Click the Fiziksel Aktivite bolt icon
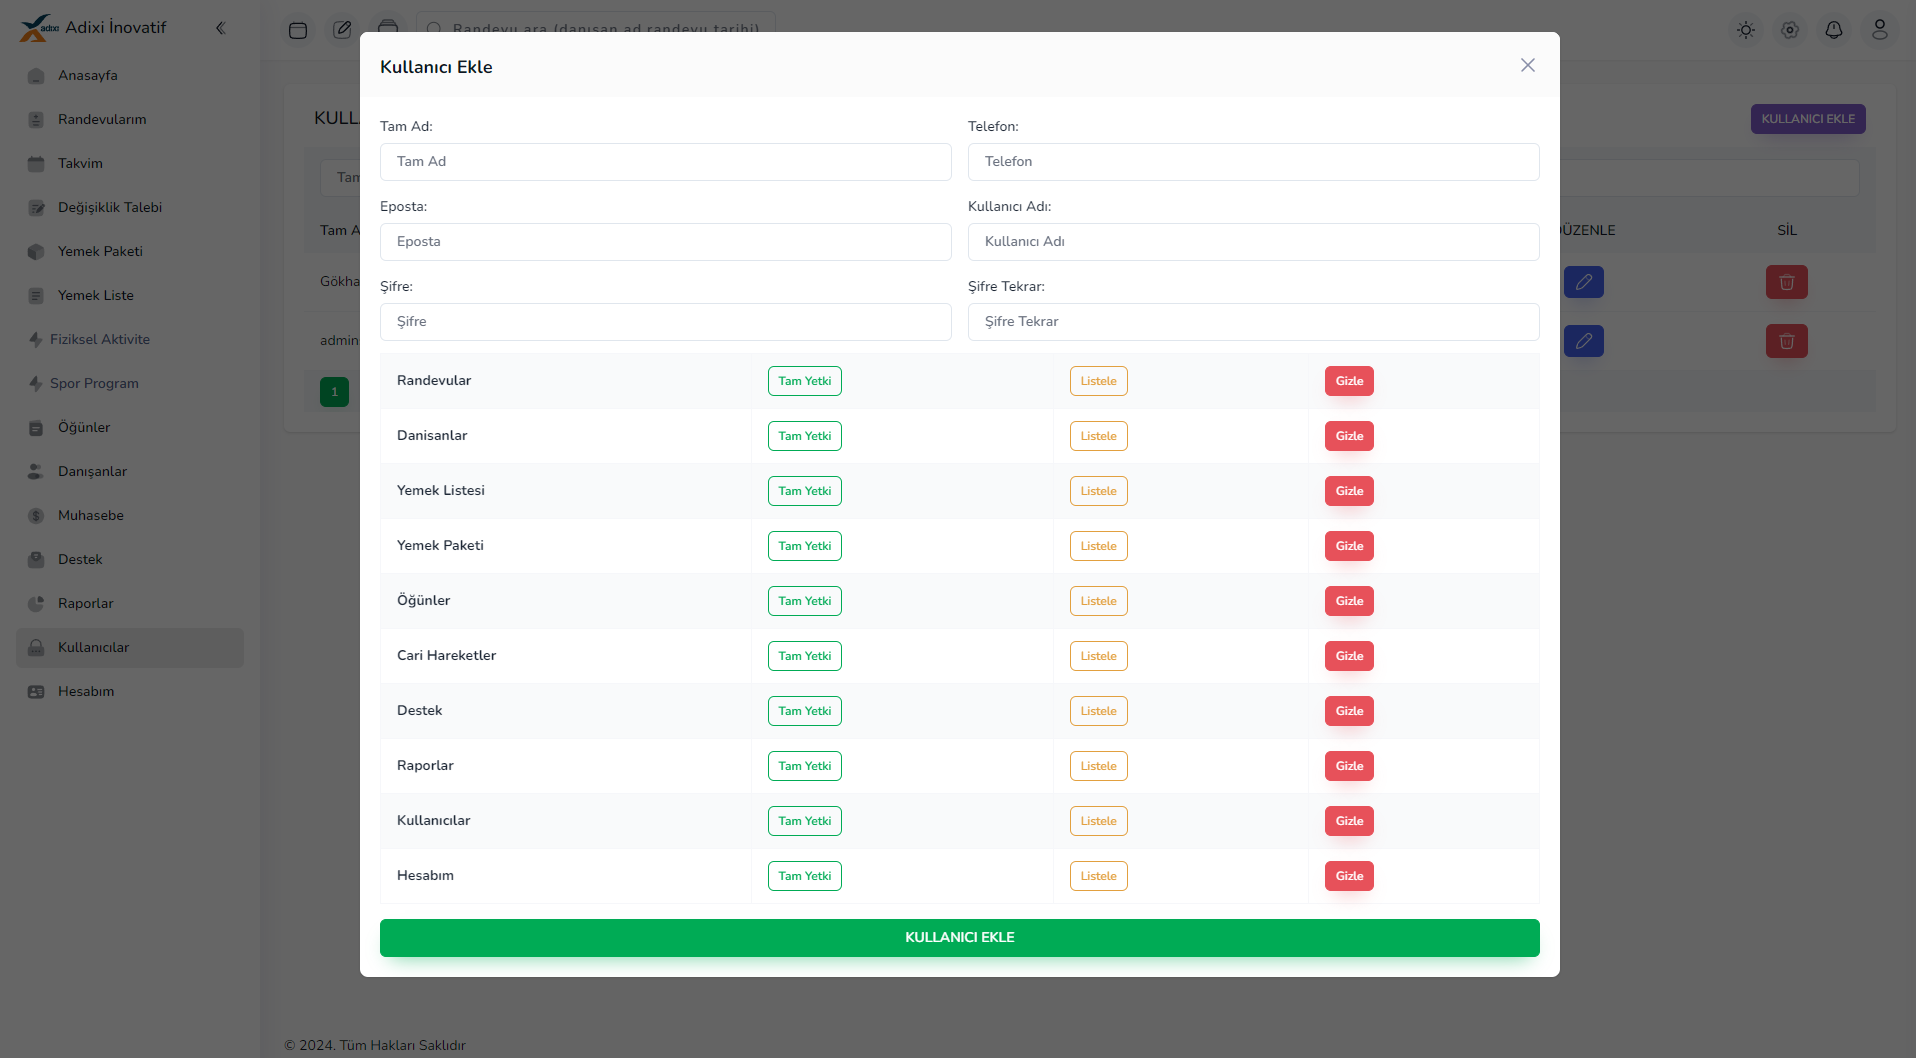This screenshot has width=1916, height=1058. pyautogui.click(x=36, y=340)
